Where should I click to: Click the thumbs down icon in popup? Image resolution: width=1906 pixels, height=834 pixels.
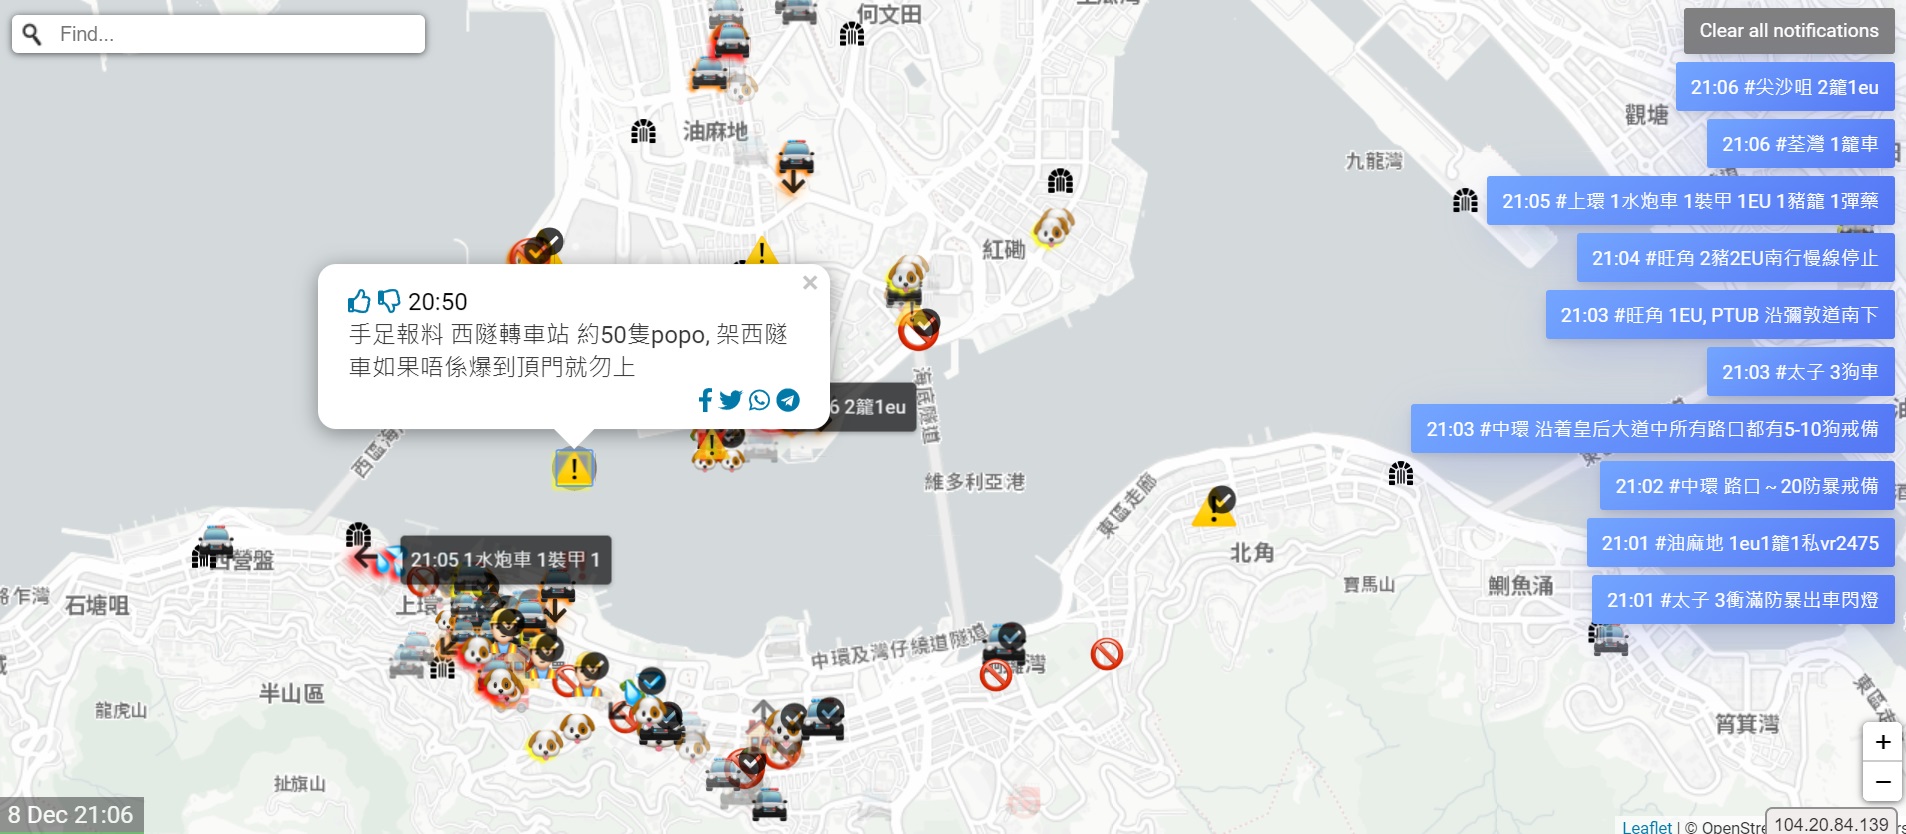click(389, 301)
